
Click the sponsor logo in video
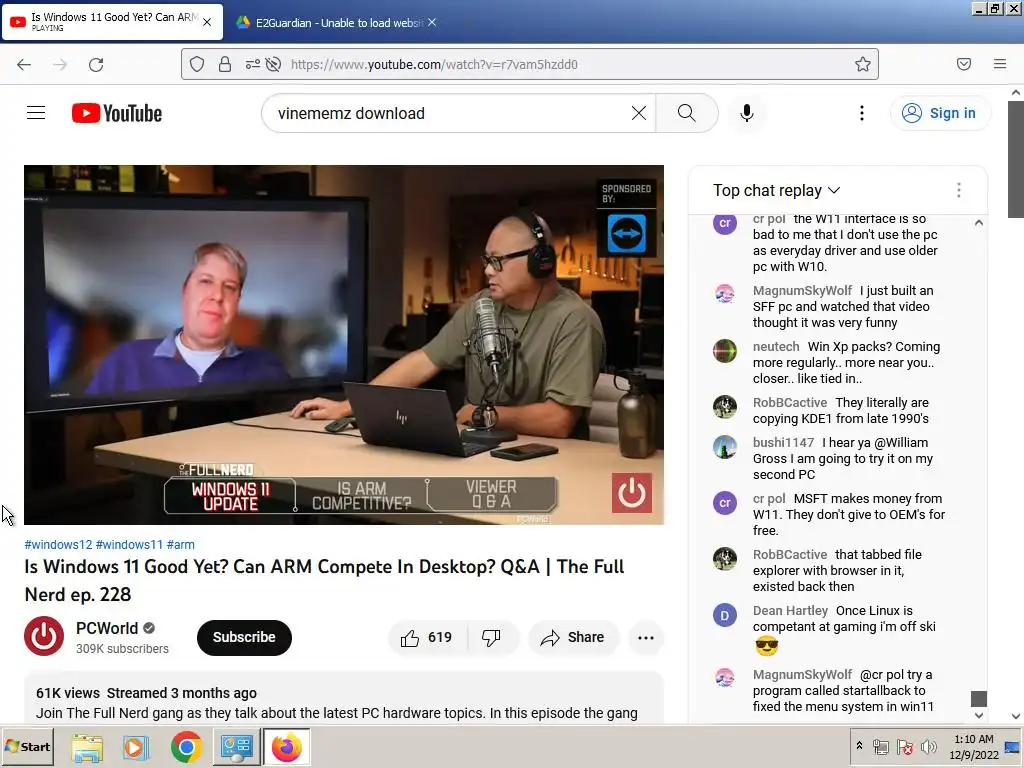pyautogui.click(x=627, y=233)
